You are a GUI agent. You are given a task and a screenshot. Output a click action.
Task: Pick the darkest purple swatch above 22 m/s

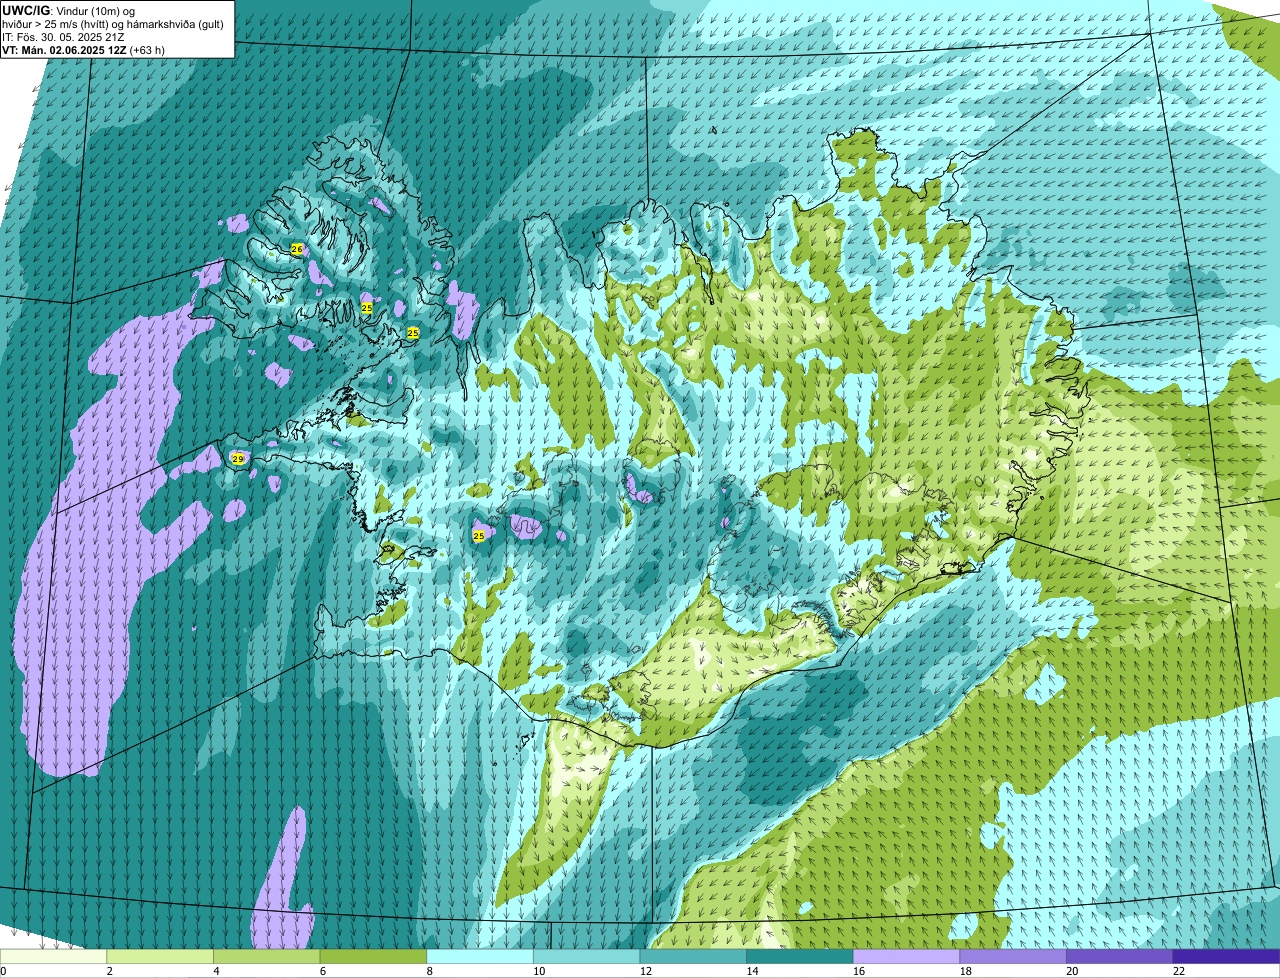click(1226, 956)
